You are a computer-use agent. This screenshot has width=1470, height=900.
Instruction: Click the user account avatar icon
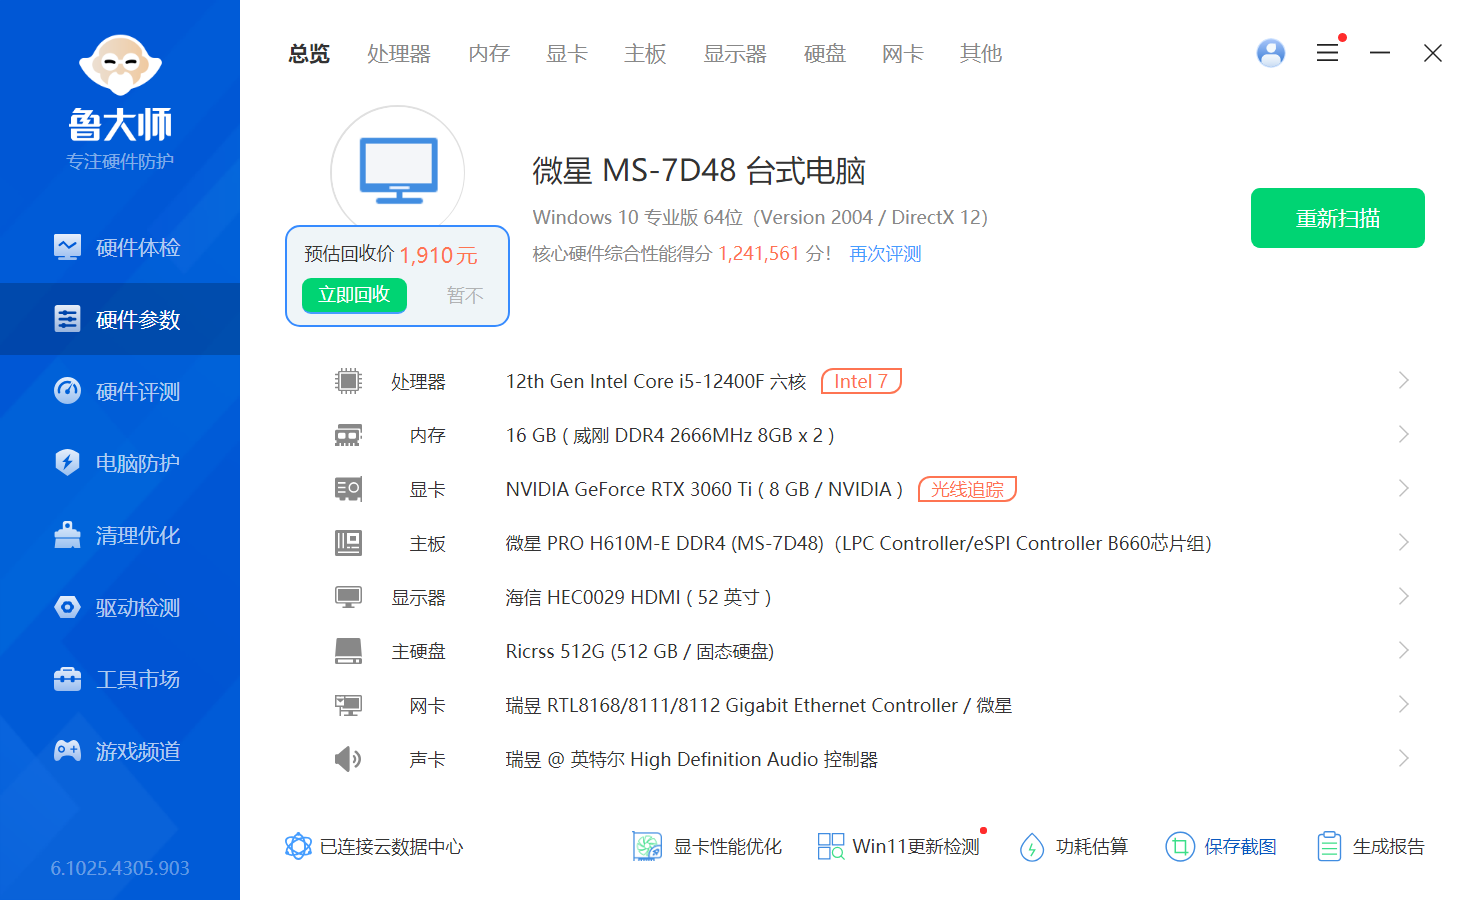pyautogui.click(x=1270, y=53)
